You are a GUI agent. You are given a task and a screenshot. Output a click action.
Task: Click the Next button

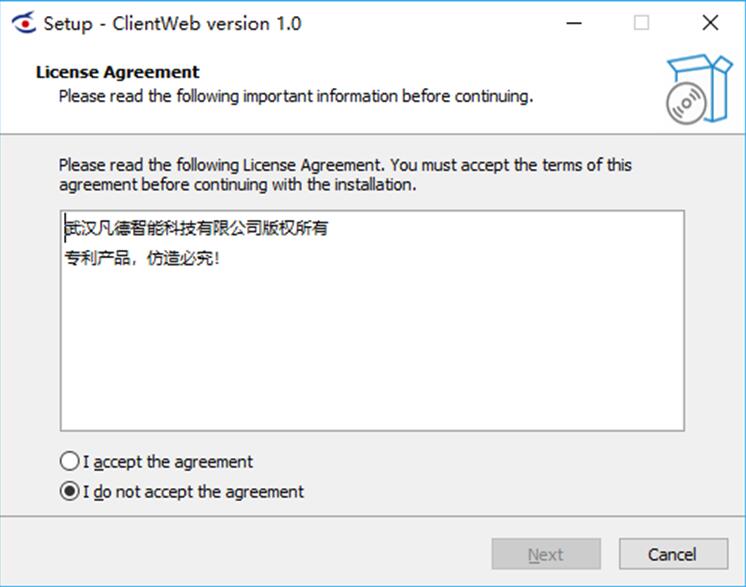click(x=546, y=554)
